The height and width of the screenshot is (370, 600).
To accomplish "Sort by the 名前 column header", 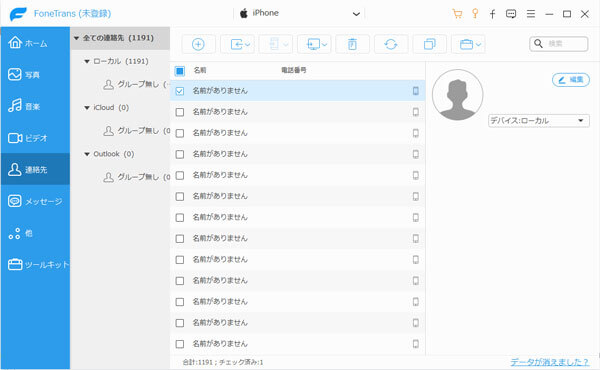I will tap(200, 70).
